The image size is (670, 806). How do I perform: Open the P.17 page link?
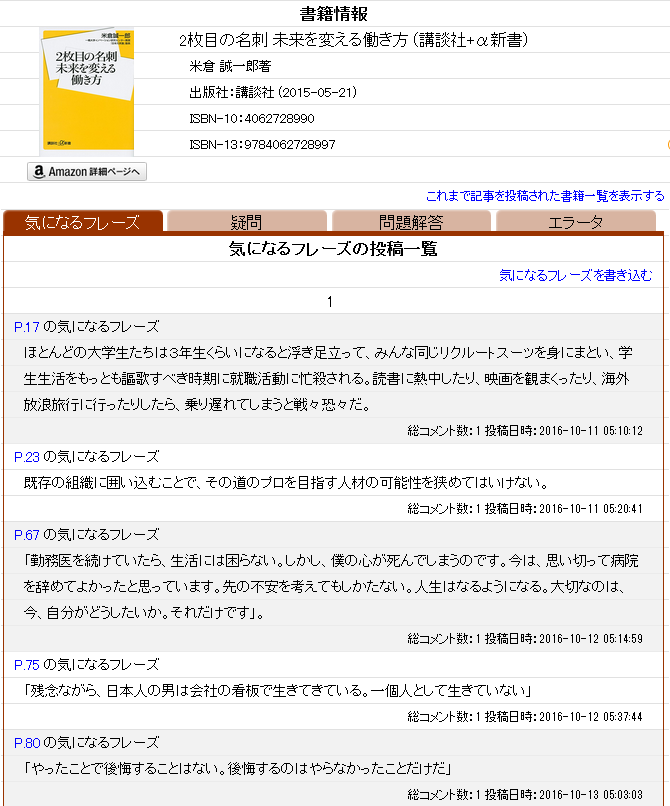27,327
